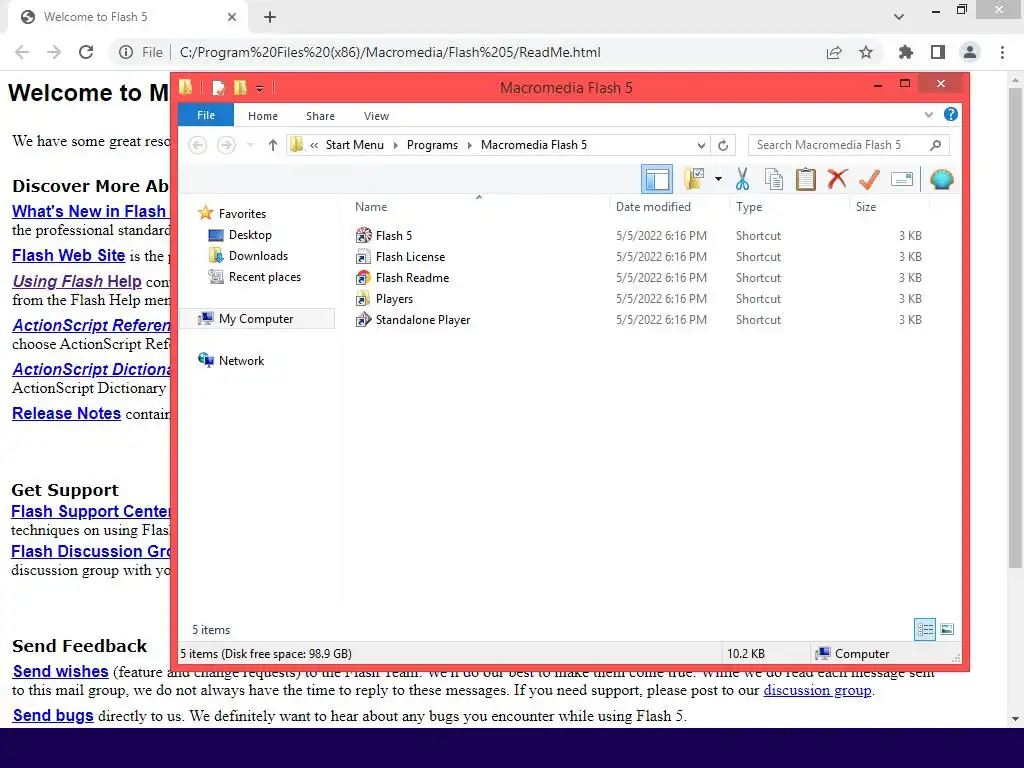Click the Explorer help question mark icon

(951, 114)
